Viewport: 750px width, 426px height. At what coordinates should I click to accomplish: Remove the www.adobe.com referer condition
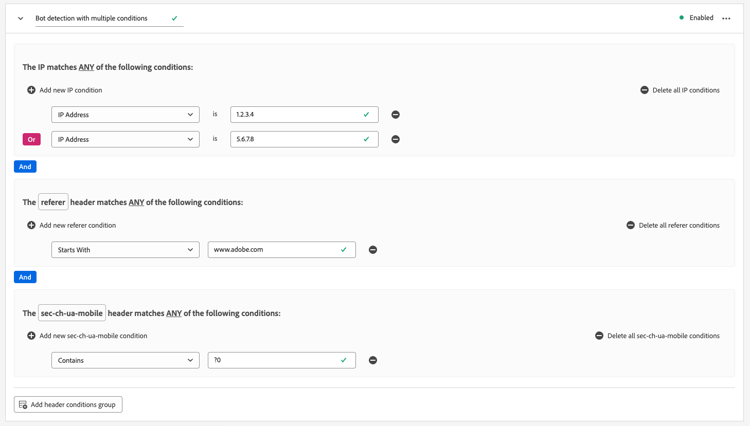373,250
